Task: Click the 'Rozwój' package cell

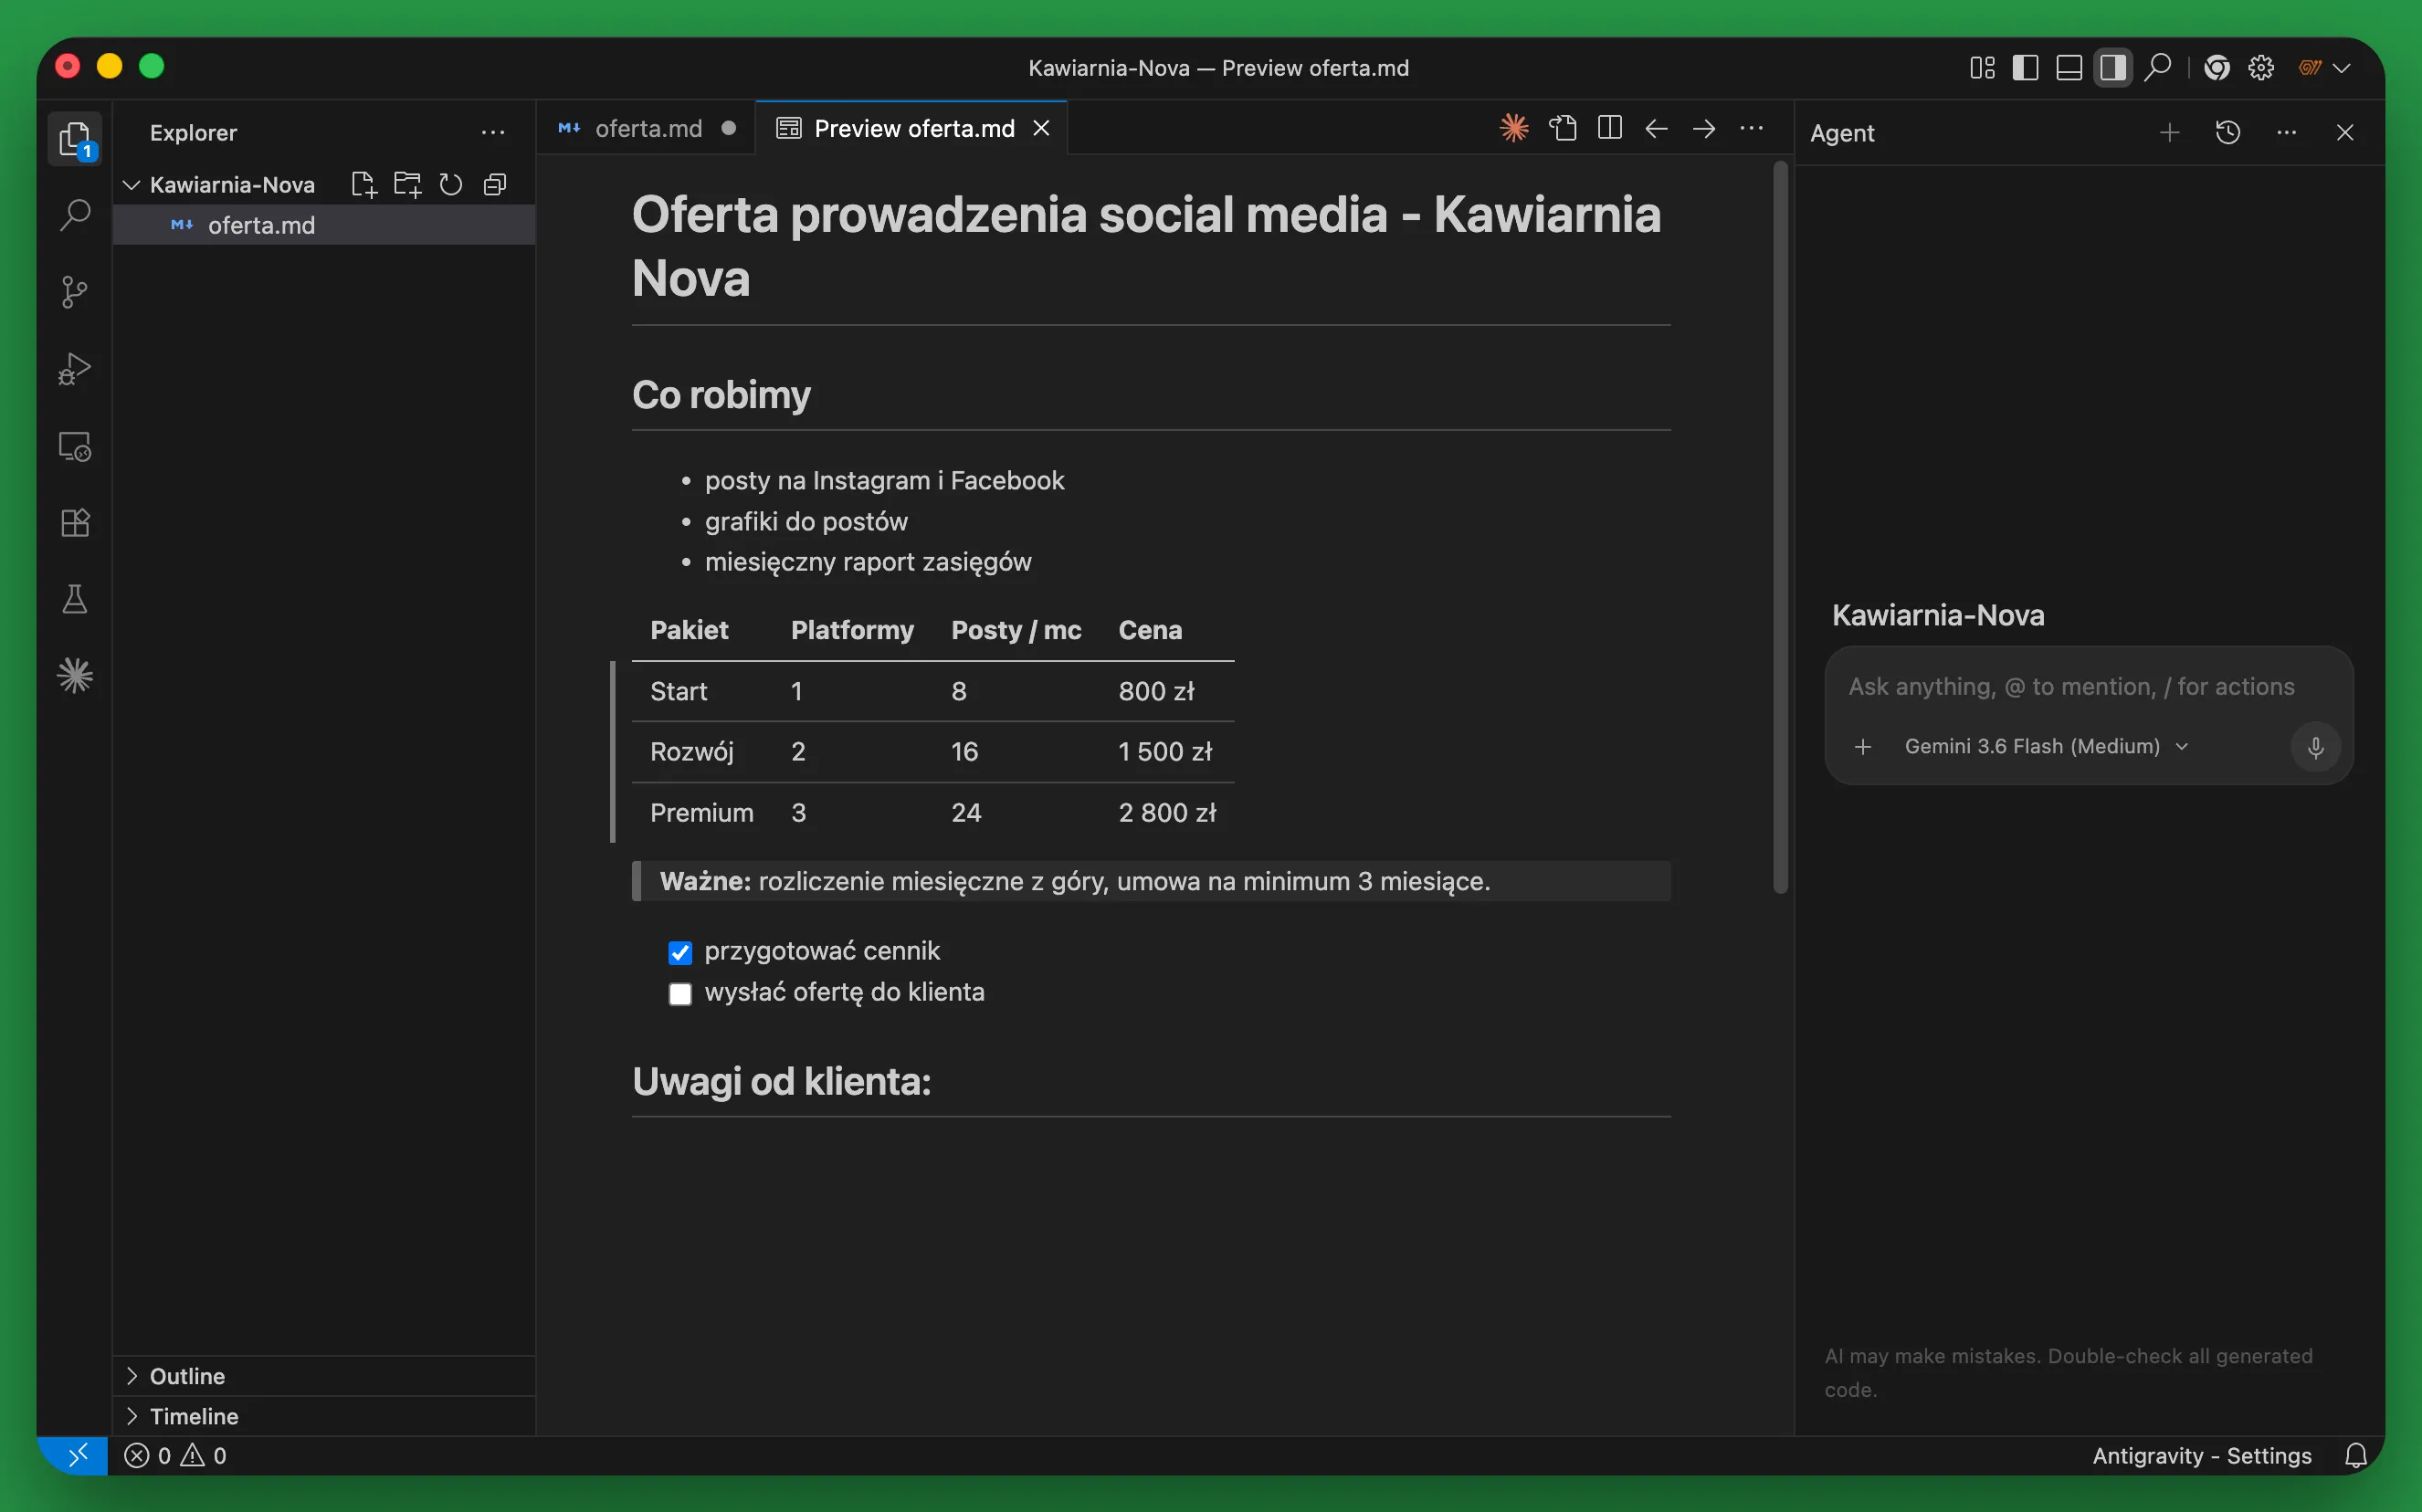Action: click(691, 752)
